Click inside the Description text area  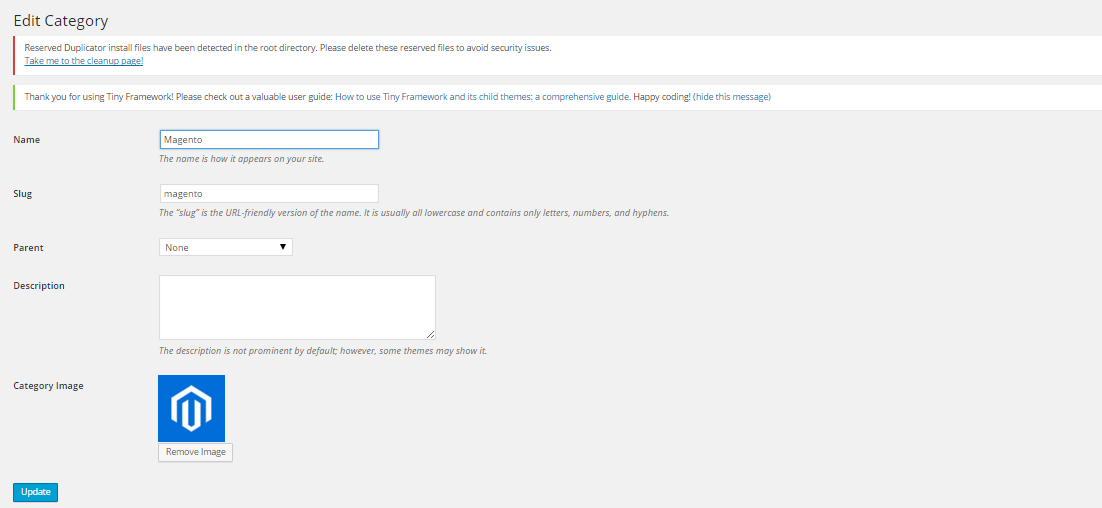(x=297, y=308)
